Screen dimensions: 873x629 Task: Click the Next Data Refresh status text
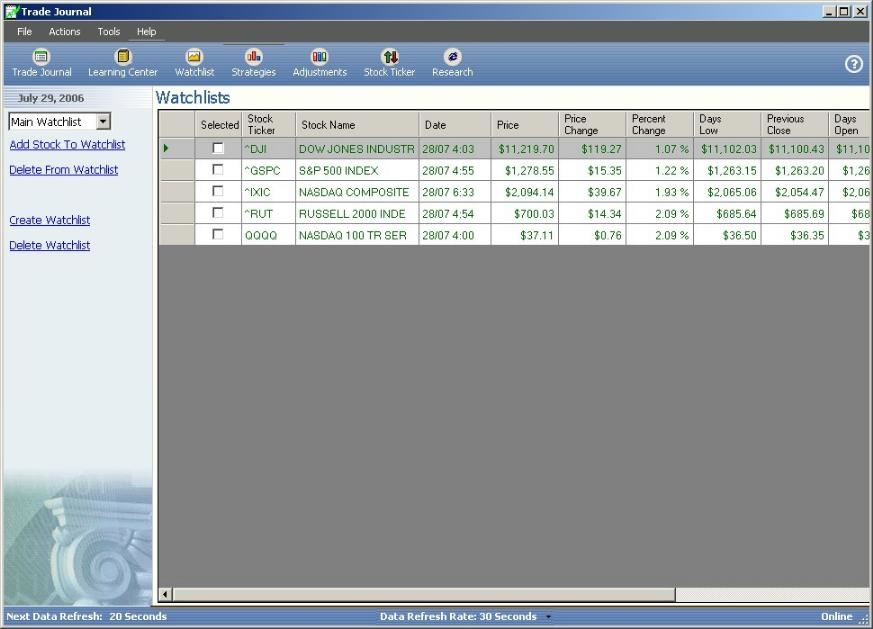(x=86, y=616)
